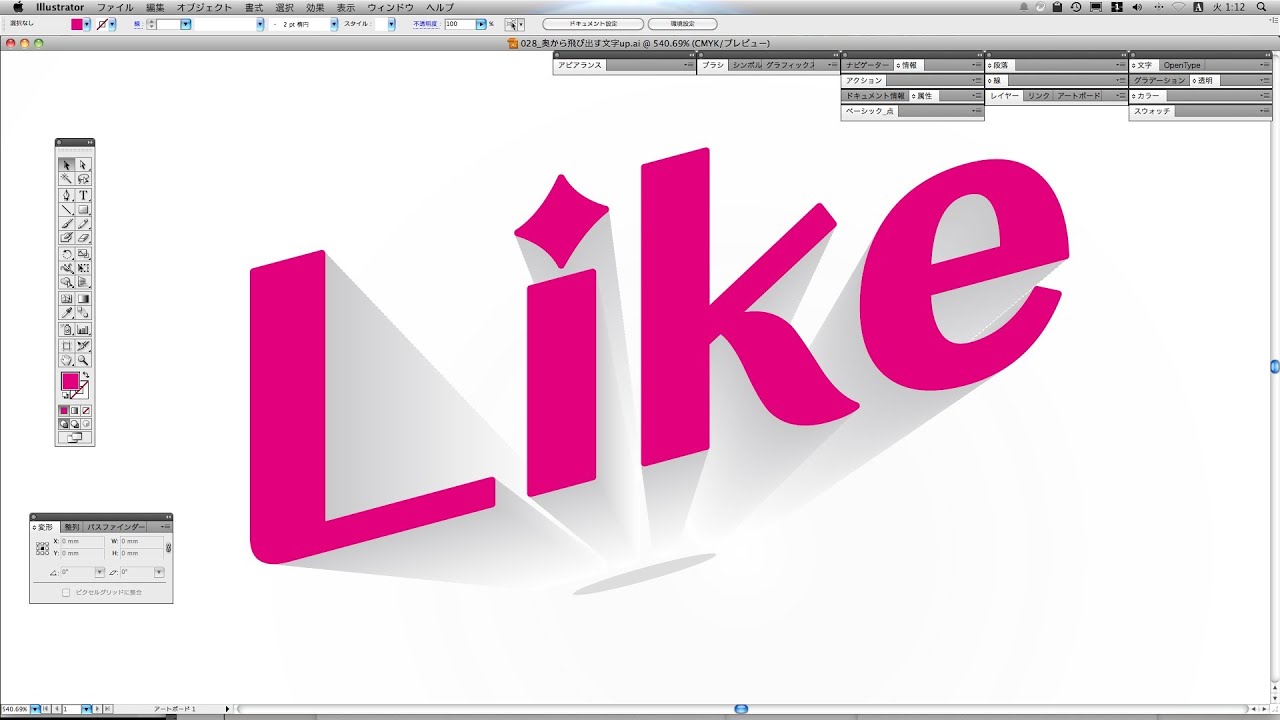Choose the Rectangle tool
The height and width of the screenshot is (720, 1280).
[83, 210]
